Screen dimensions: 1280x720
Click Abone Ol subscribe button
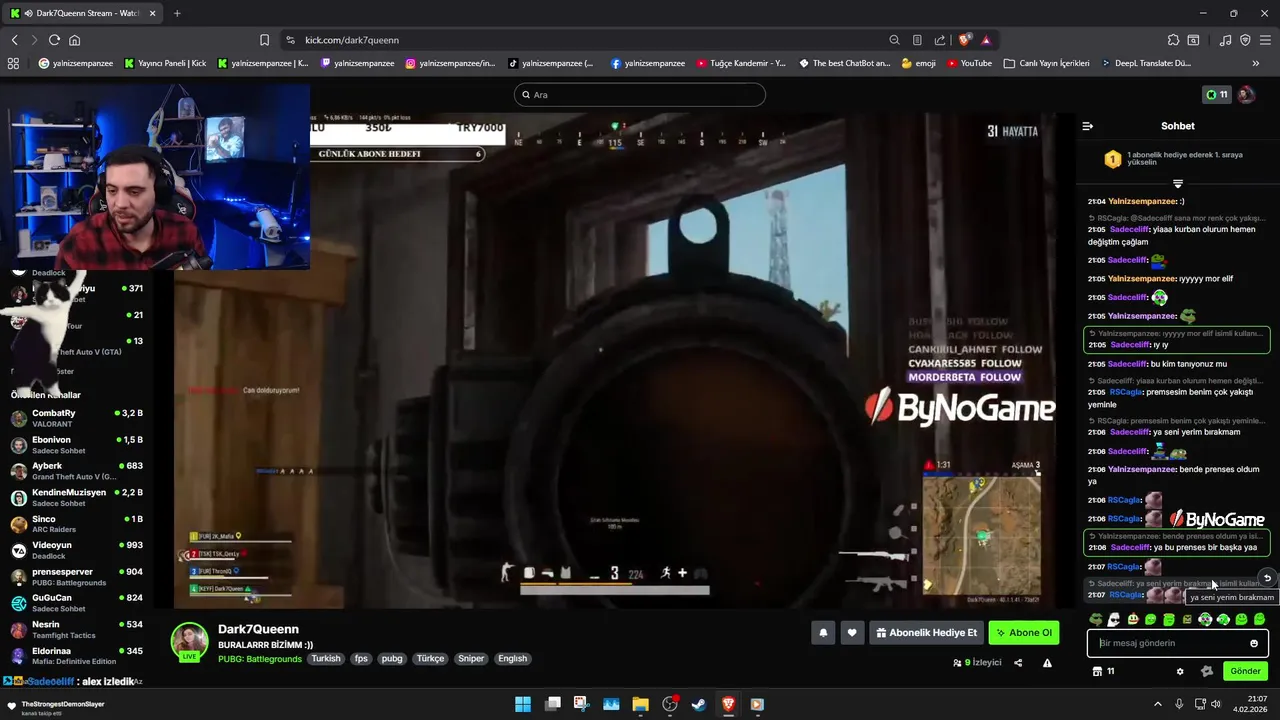tap(1024, 632)
